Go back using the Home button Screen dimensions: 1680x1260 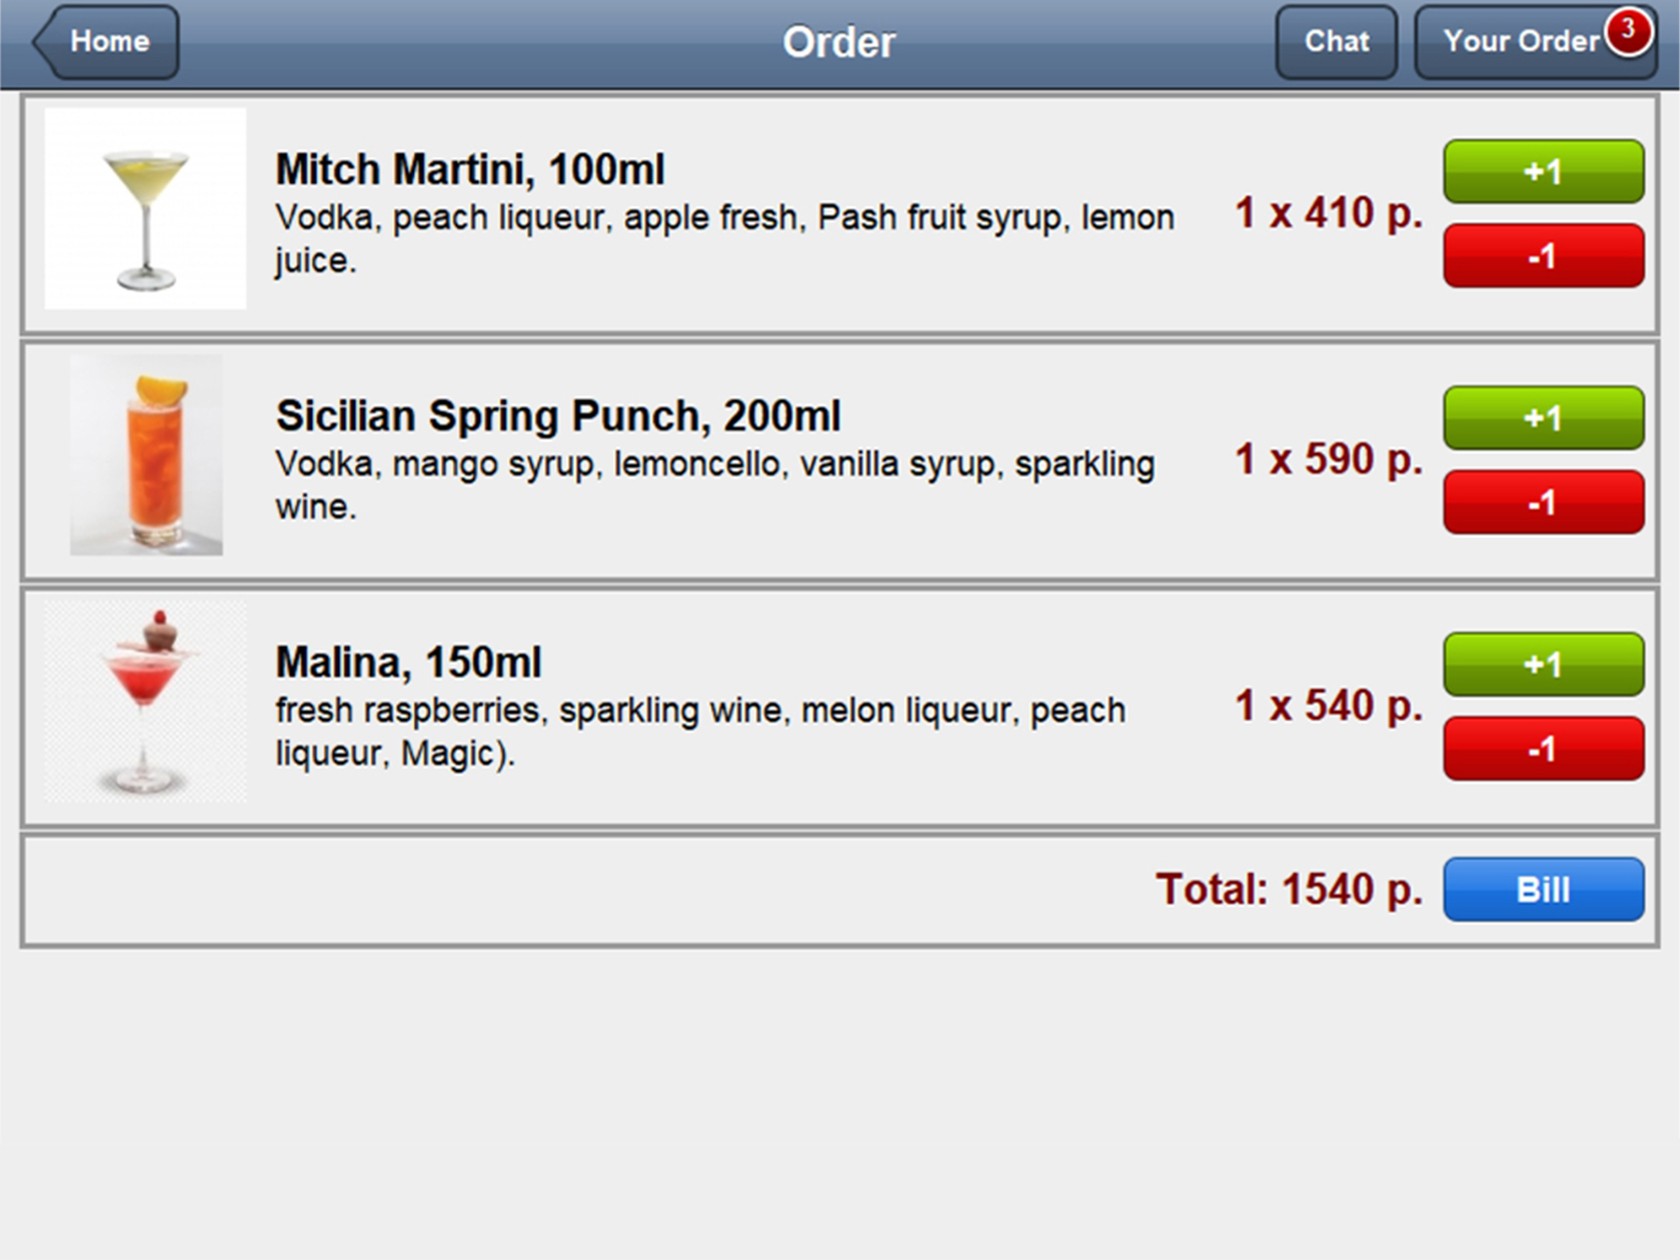click(108, 42)
